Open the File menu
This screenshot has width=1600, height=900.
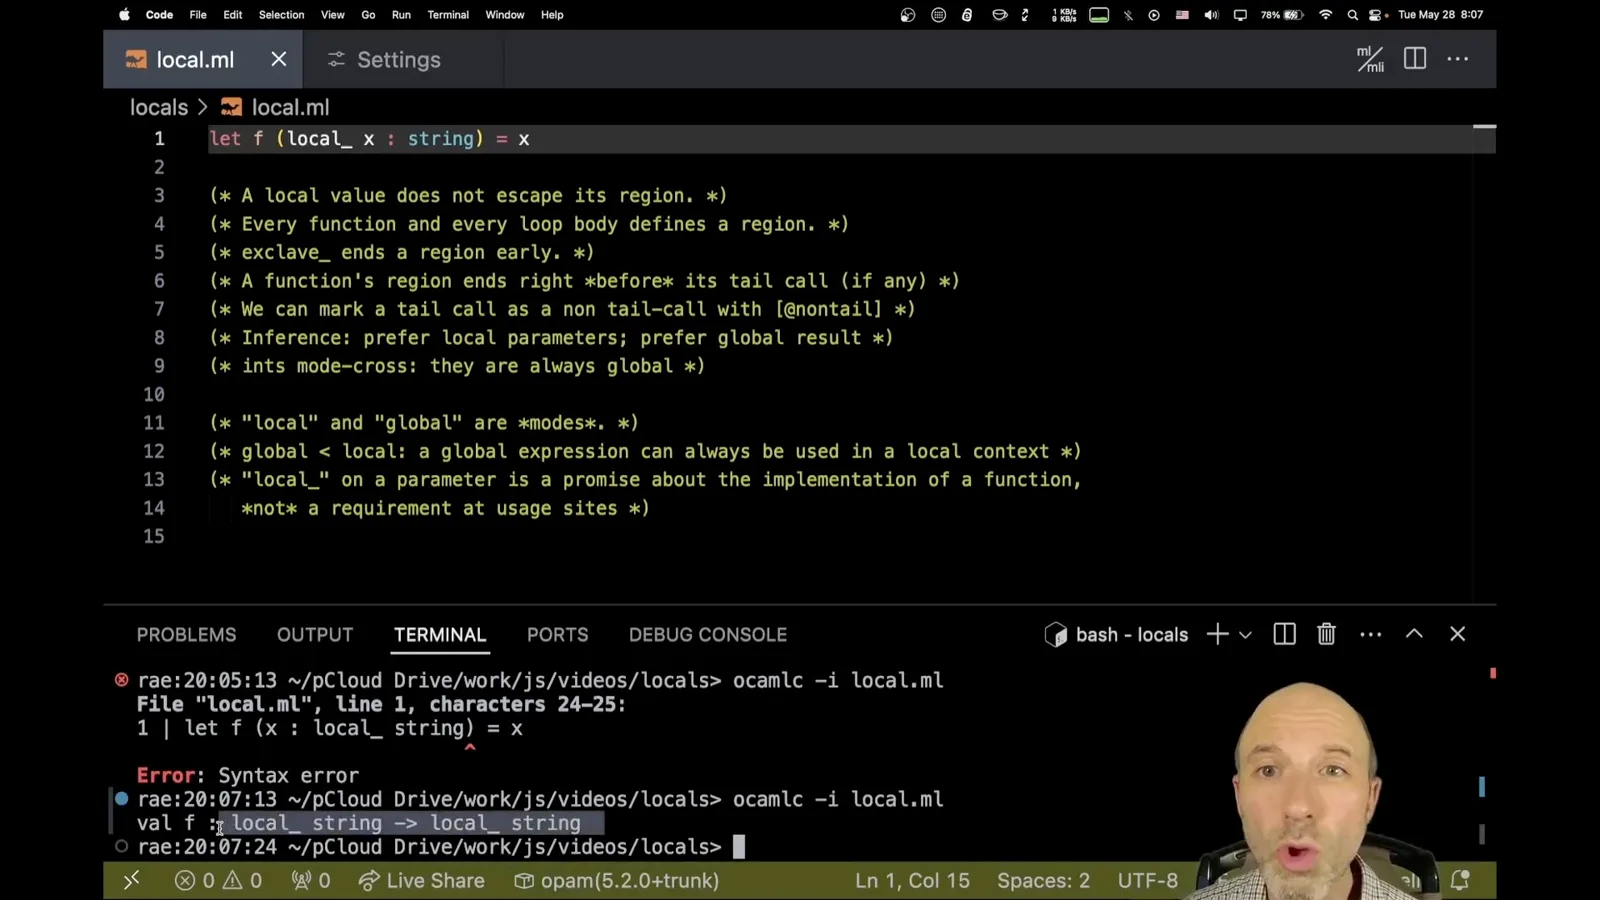point(198,15)
